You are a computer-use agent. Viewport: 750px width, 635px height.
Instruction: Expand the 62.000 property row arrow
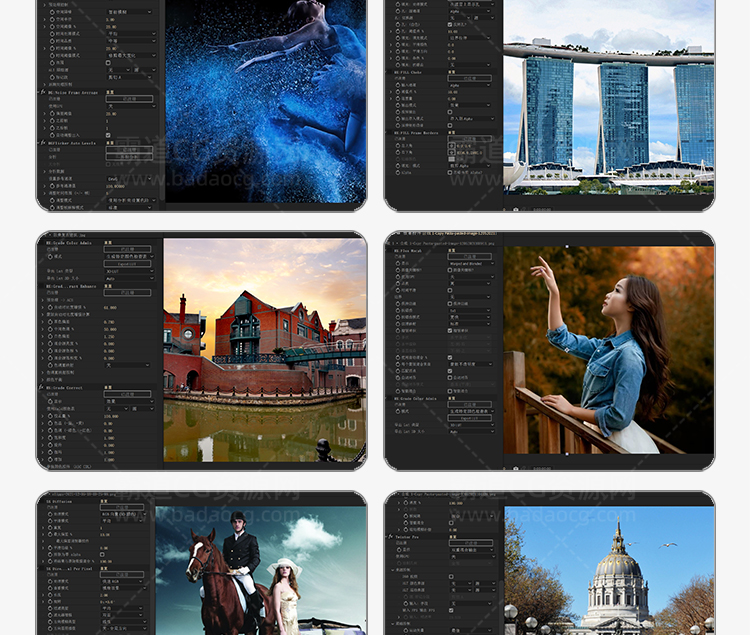(x=44, y=307)
